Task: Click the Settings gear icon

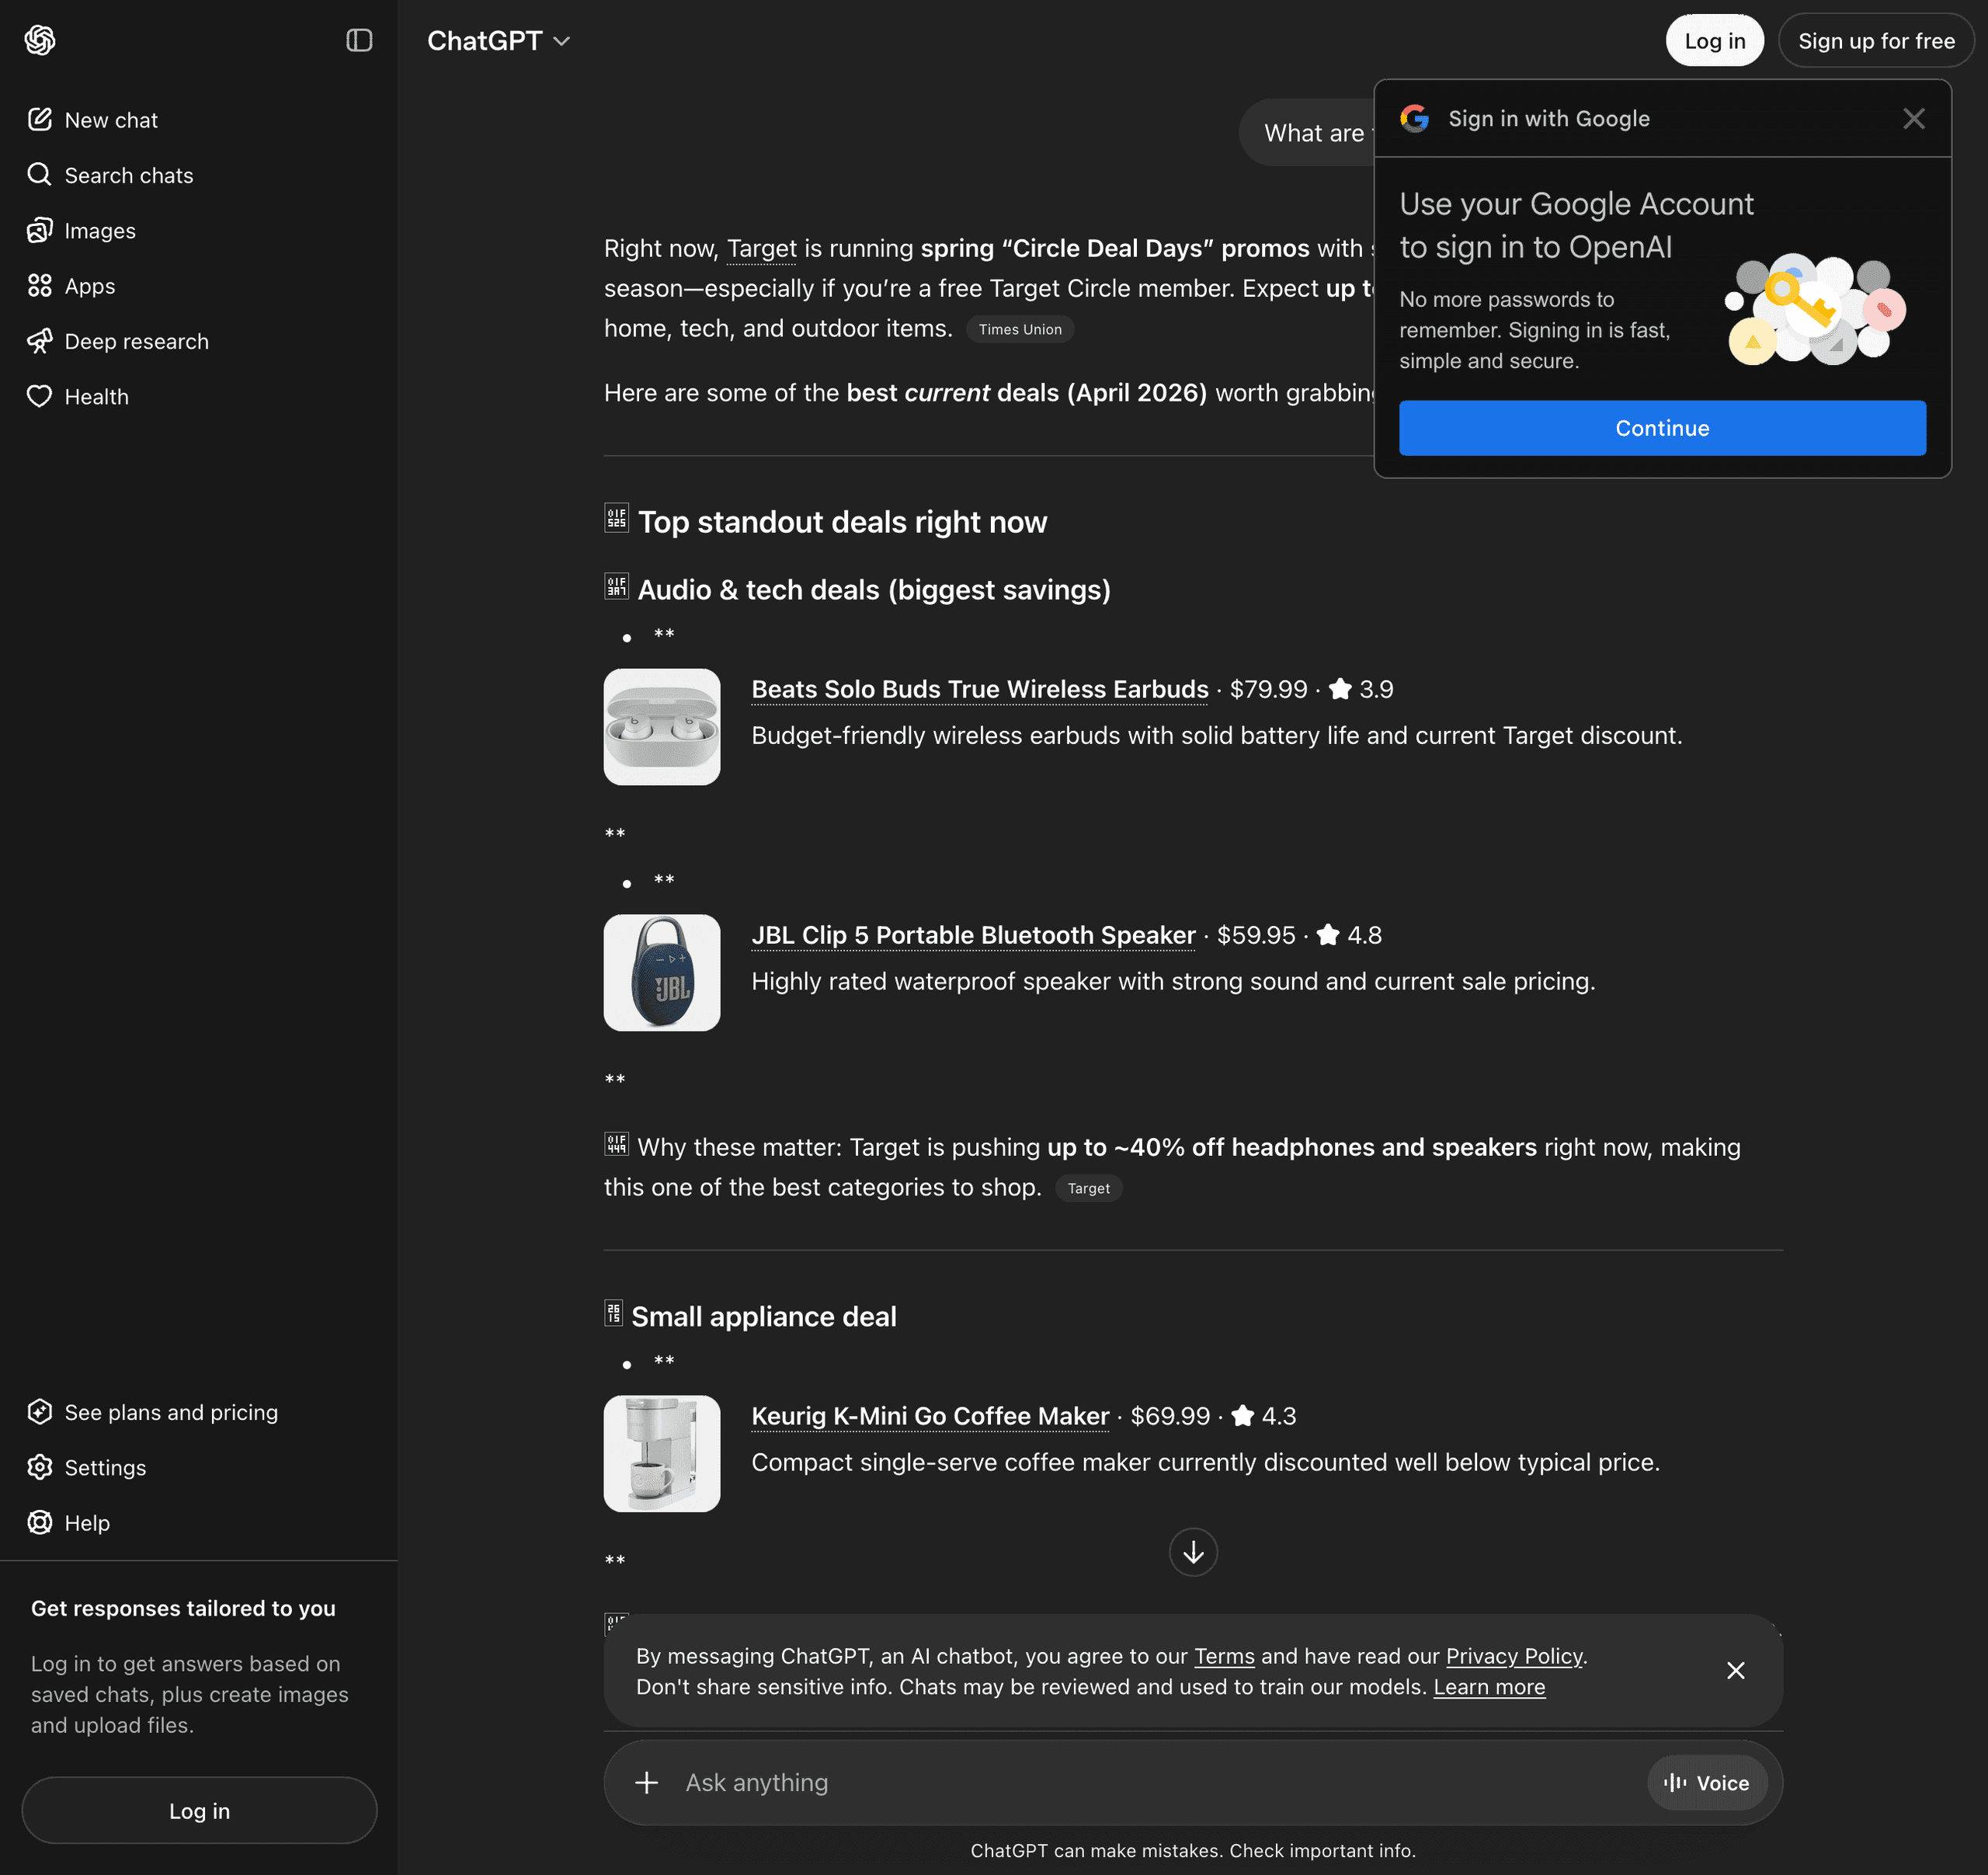Action: point(40,1468)
